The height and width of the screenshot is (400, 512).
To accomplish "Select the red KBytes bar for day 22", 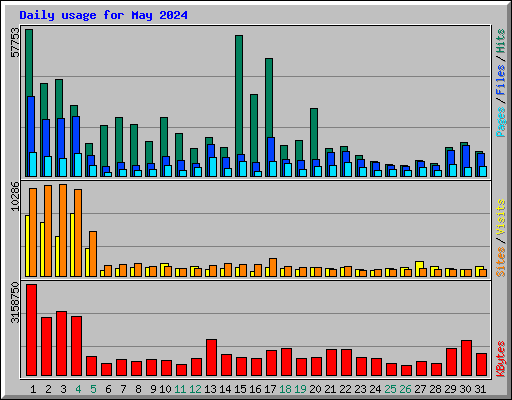I will pyautogui.click(x=347, y=363).
